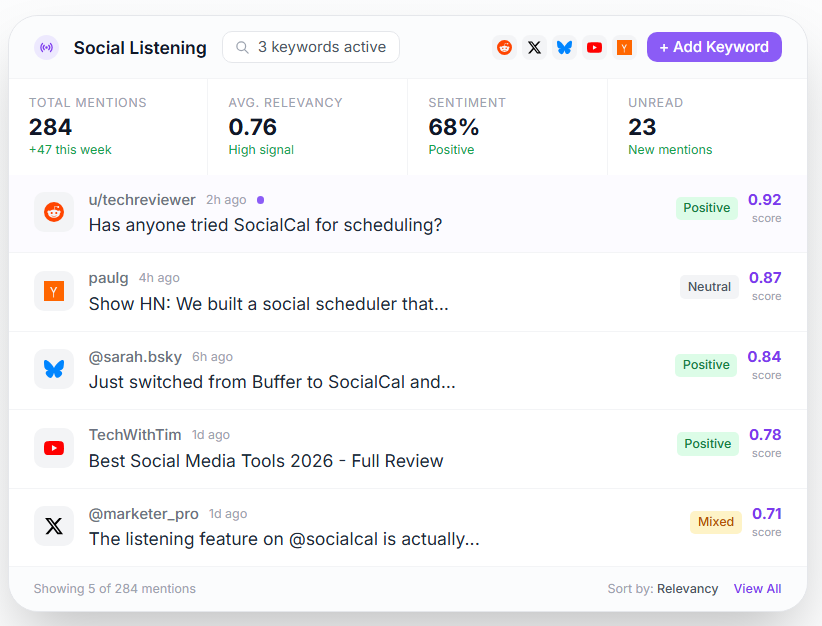Viewport: 822px width, 626px height.
Task: Click the 0.71 relevancy score
Action: [766, 514]
